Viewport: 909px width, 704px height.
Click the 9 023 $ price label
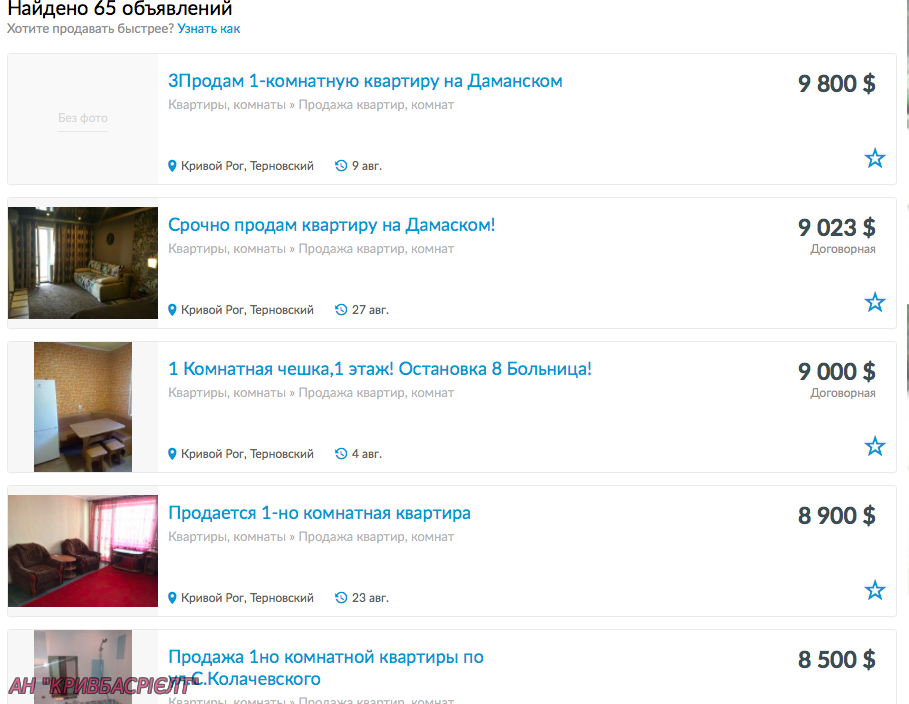pyautogui.click(x=837, y=227)
